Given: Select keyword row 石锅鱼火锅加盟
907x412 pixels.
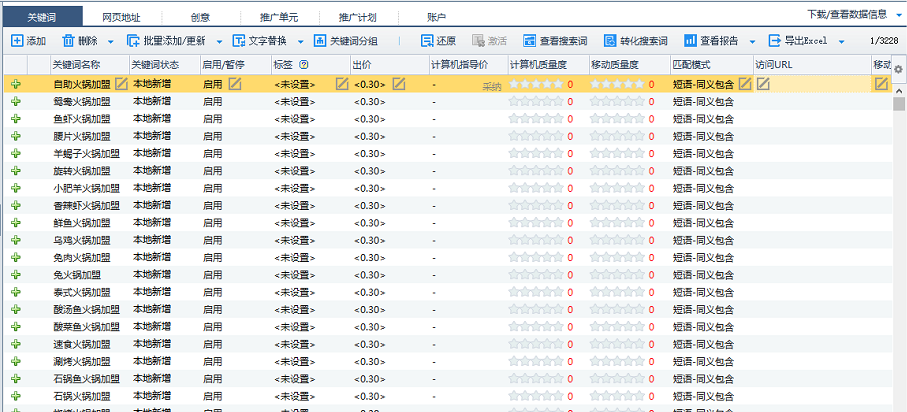Looking at the screenshot, I should (447, 378).
